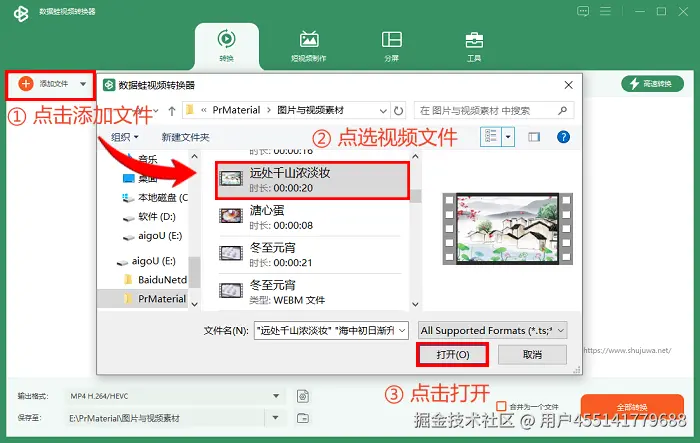Select first aigoU (E:) under This PC
The image size is (700, 443).
coord(152,236)
